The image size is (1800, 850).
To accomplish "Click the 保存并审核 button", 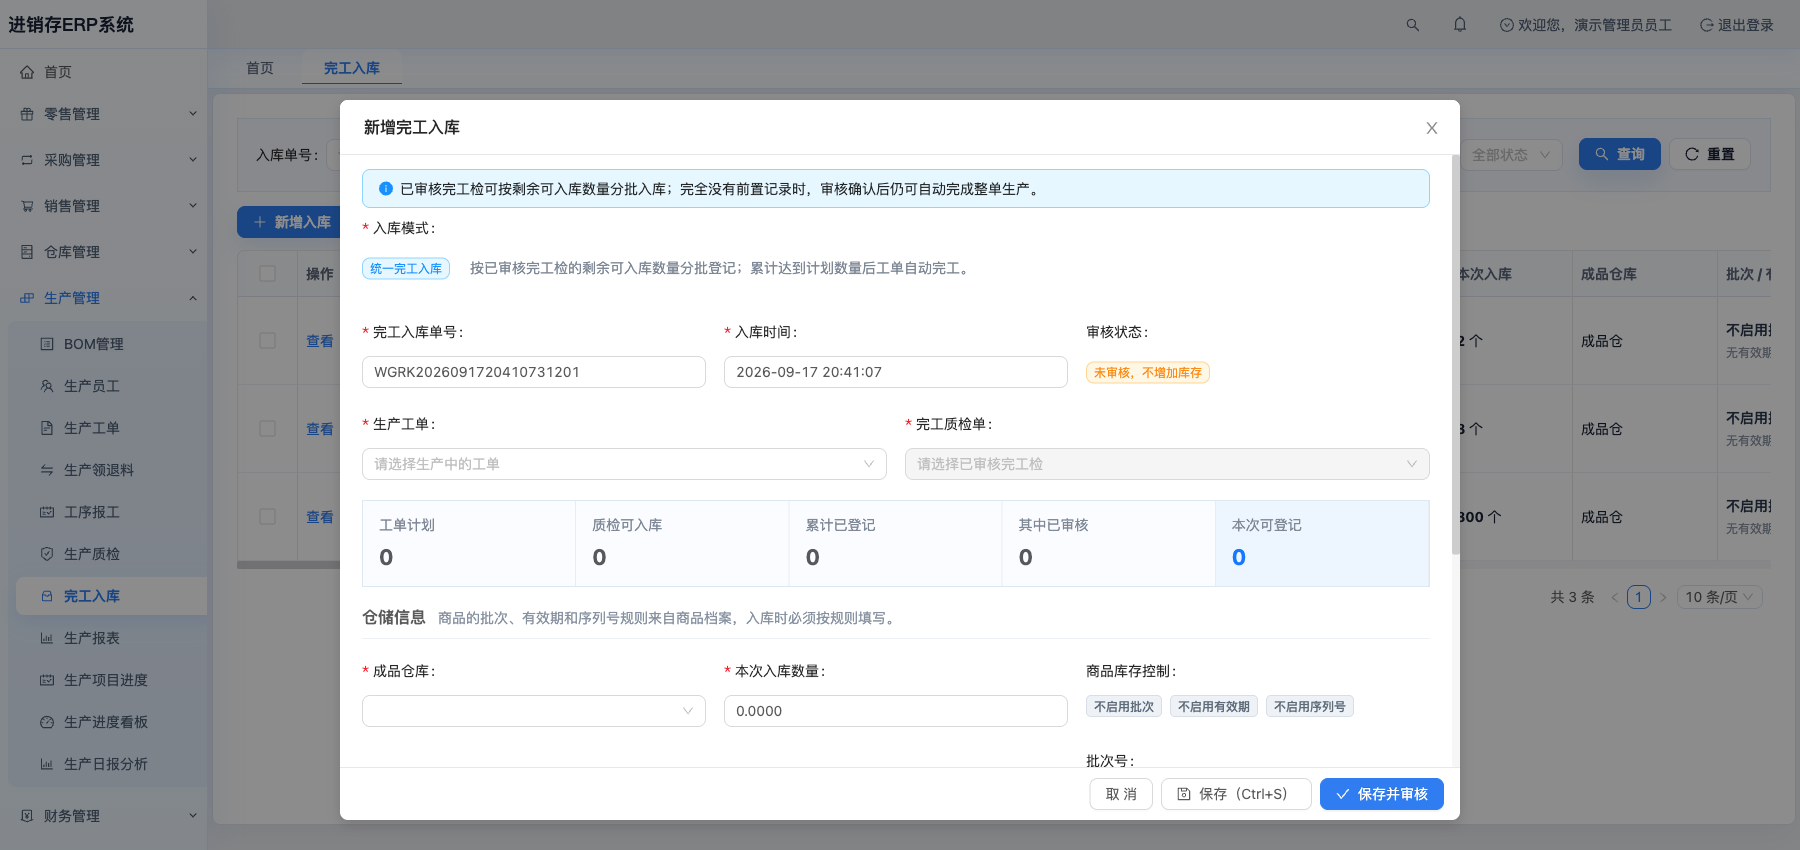I will 1382,794.
